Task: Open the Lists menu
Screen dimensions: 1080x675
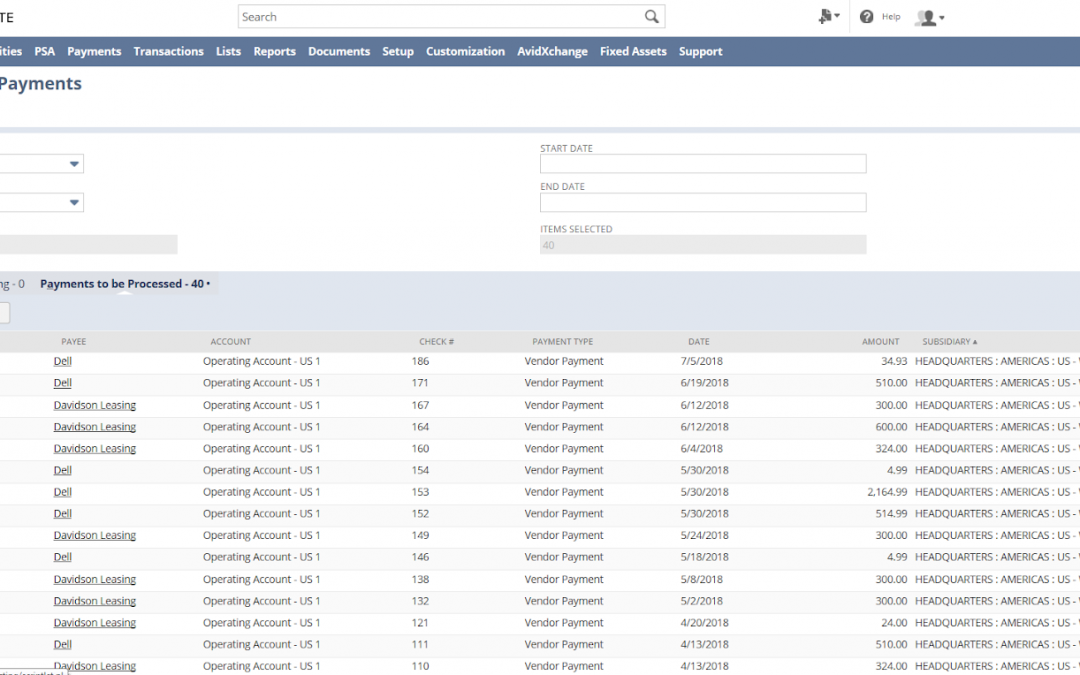Action: pos(229,52)
